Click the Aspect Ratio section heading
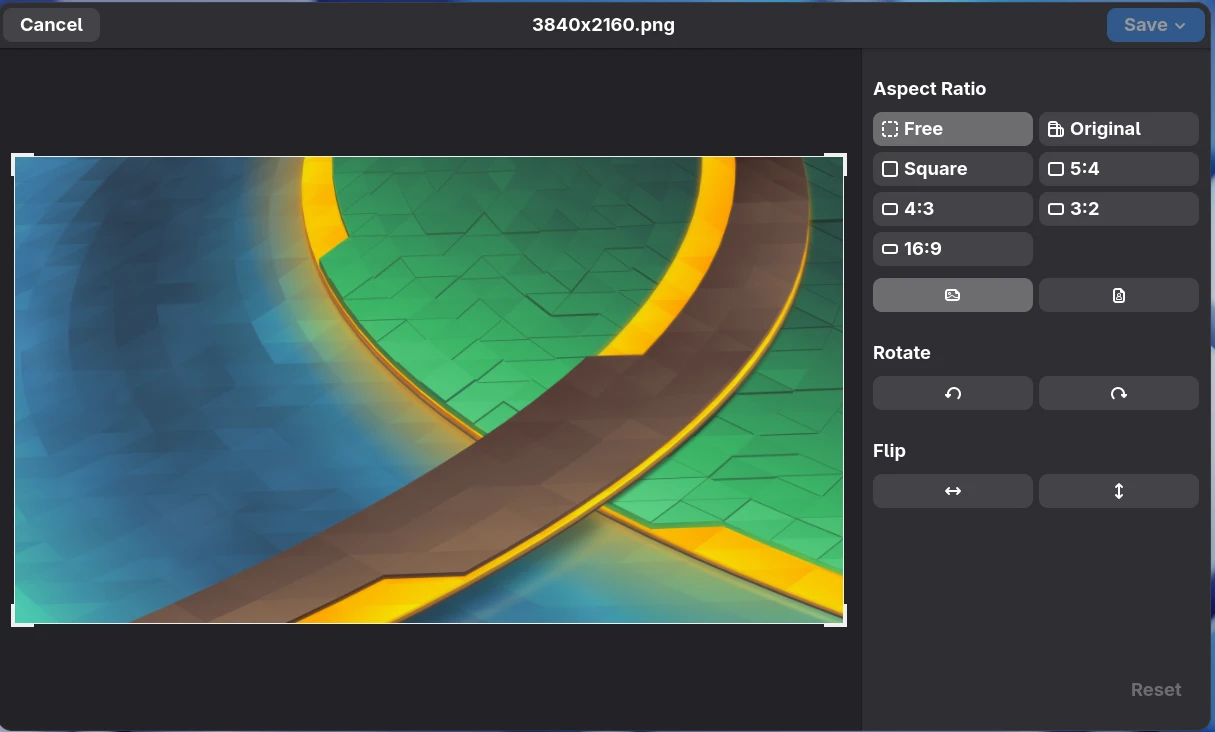 click(x=929, y=89)
